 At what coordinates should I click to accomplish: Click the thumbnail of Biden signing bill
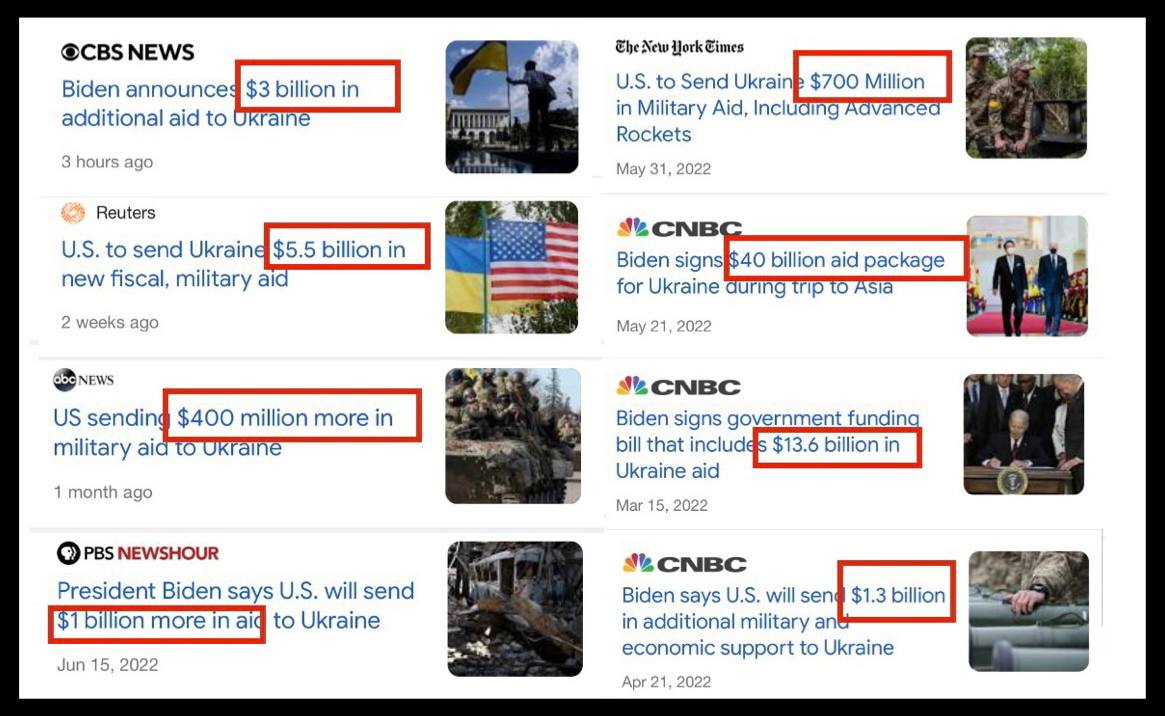click(1024, 434)
